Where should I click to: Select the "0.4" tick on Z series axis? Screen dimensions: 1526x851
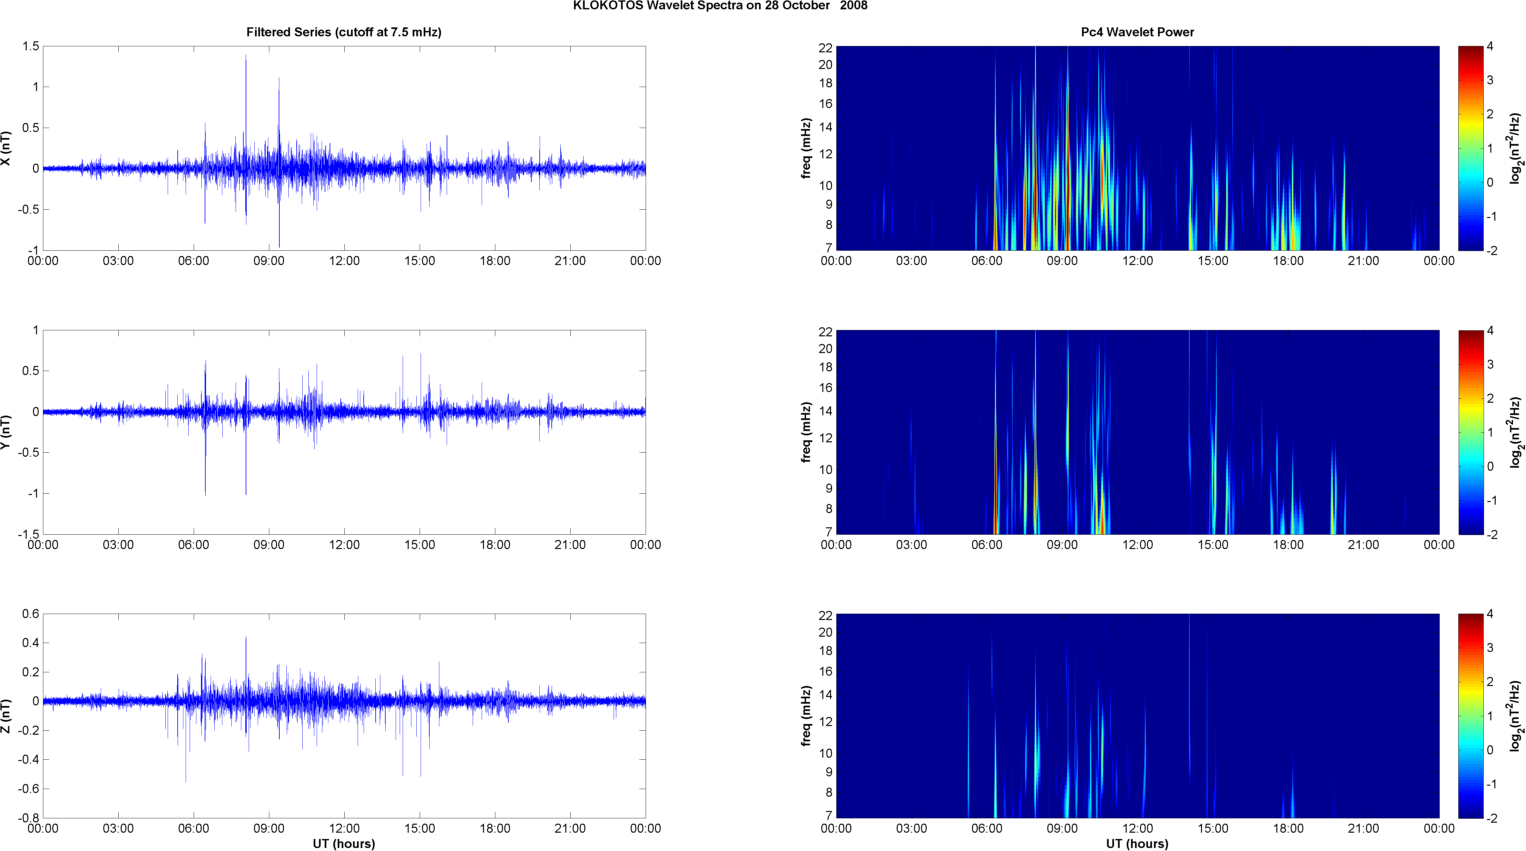tap(30, 643)
